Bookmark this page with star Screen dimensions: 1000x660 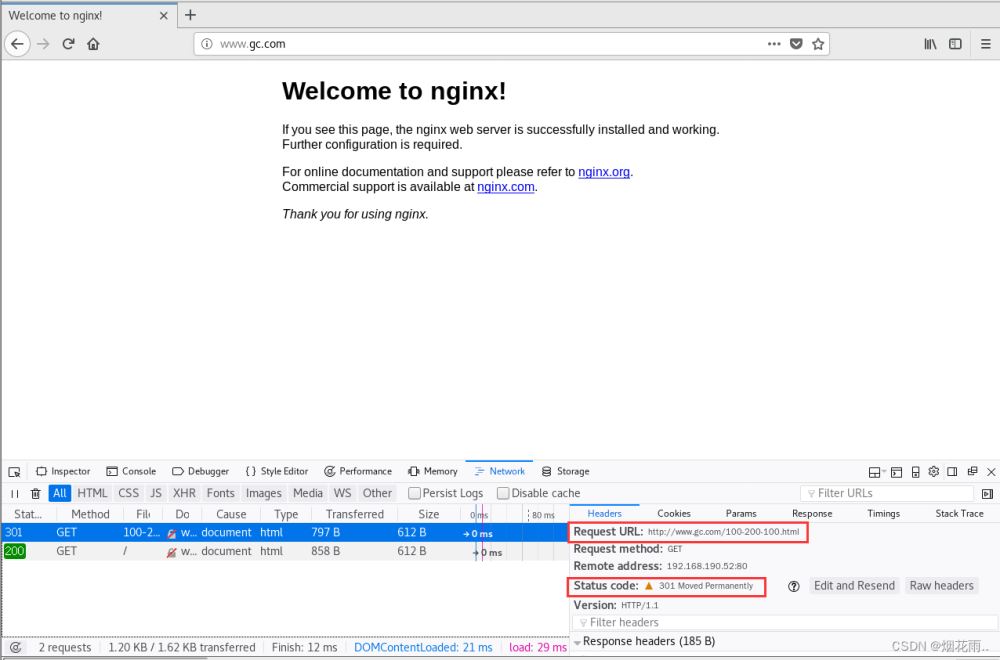tap(818, 44)
